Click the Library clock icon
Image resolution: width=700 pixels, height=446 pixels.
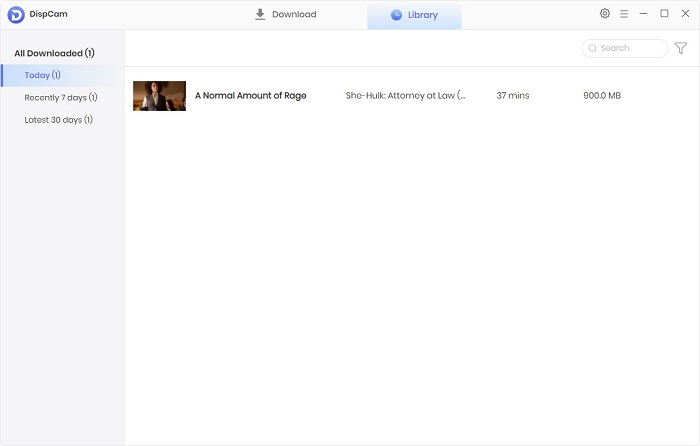coord(396,15)
